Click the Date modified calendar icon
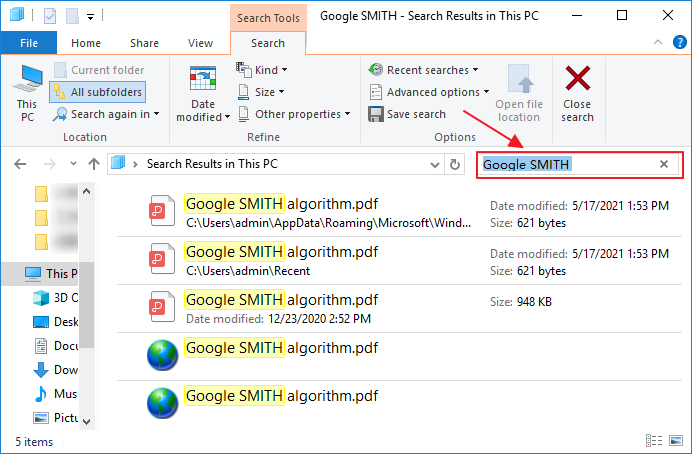 203,79
